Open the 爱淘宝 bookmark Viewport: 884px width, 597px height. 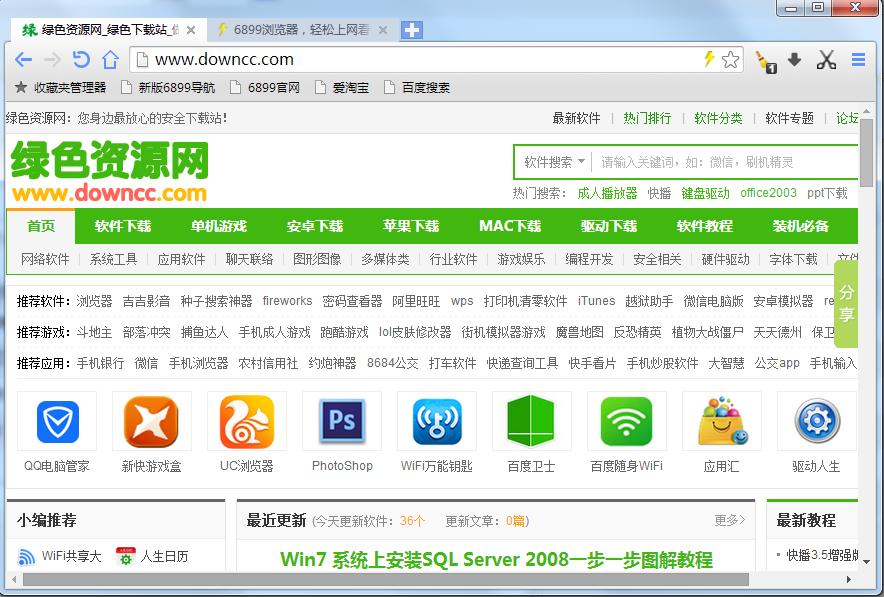(x=342, y=87)
